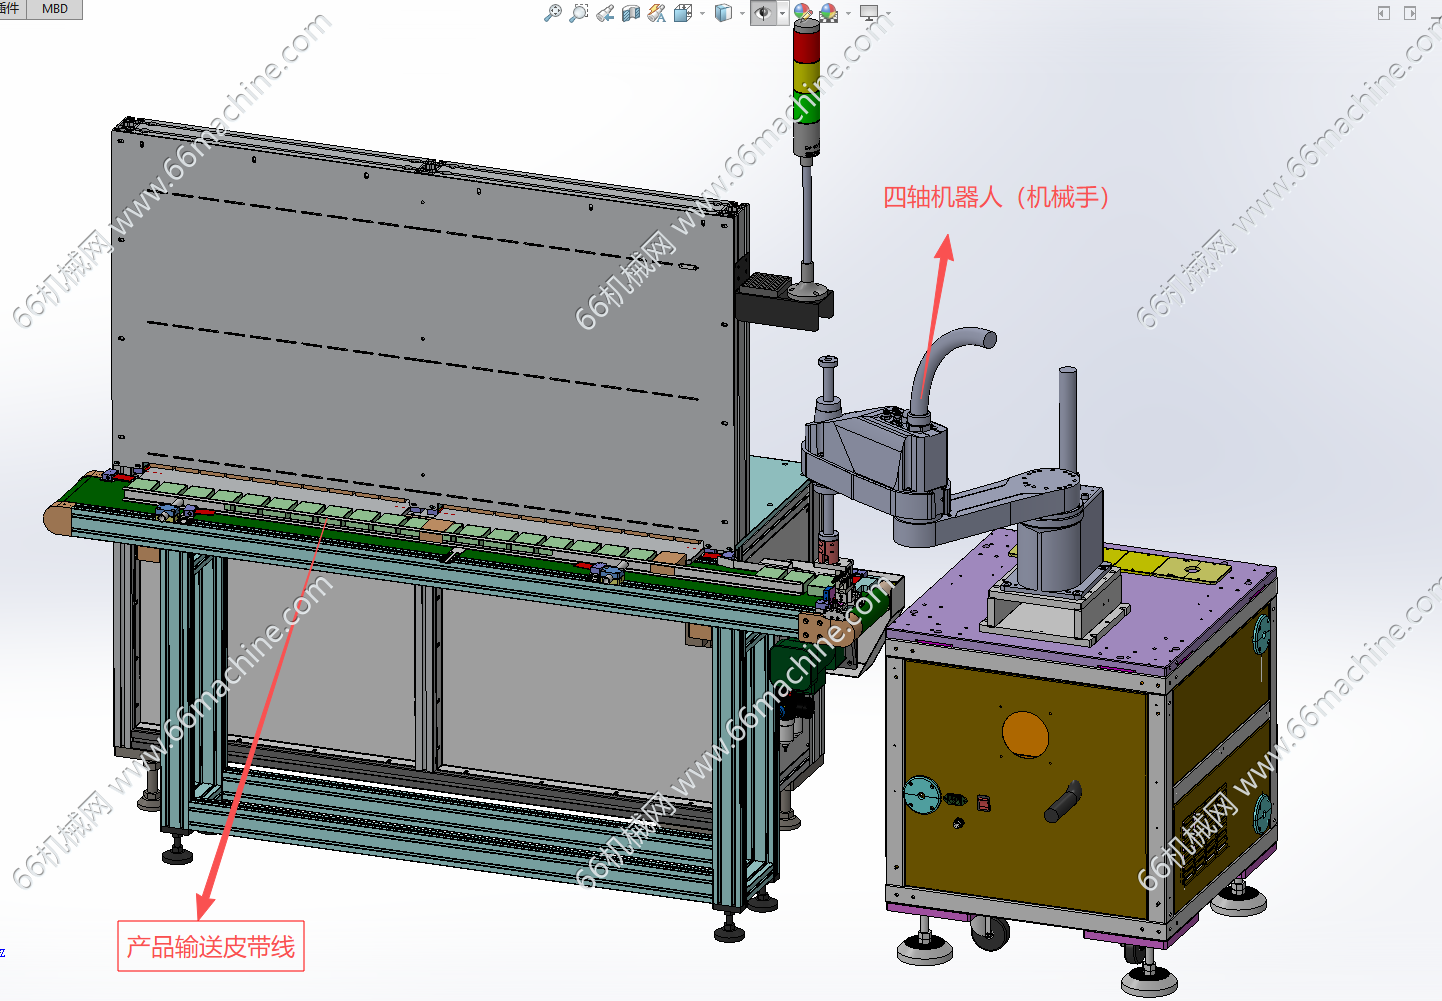Click the 产品输送皮带线 annotation label
Screen dimensions: 1442x1001
tap(211, 946)
